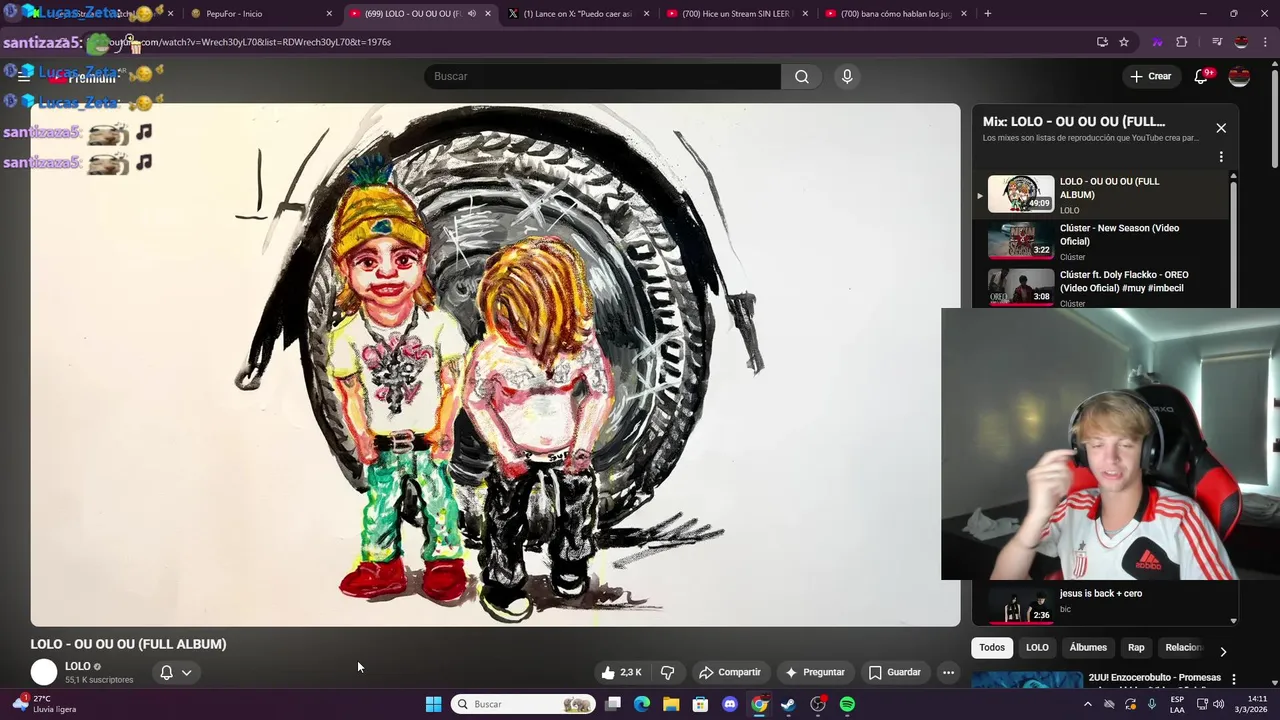Open the LOLO channel name link
1280x720 pixels.
click(x=78, y=666)
